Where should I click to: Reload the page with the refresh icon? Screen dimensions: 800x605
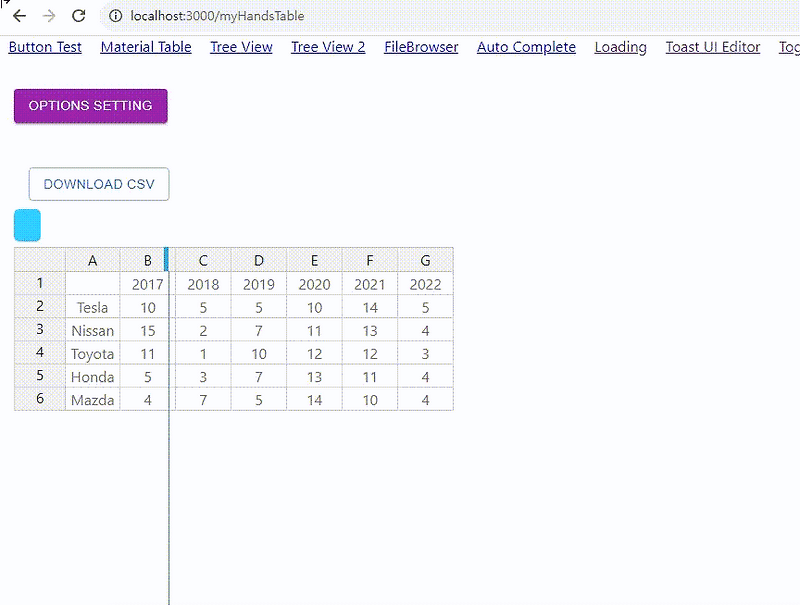coord(79,16)
